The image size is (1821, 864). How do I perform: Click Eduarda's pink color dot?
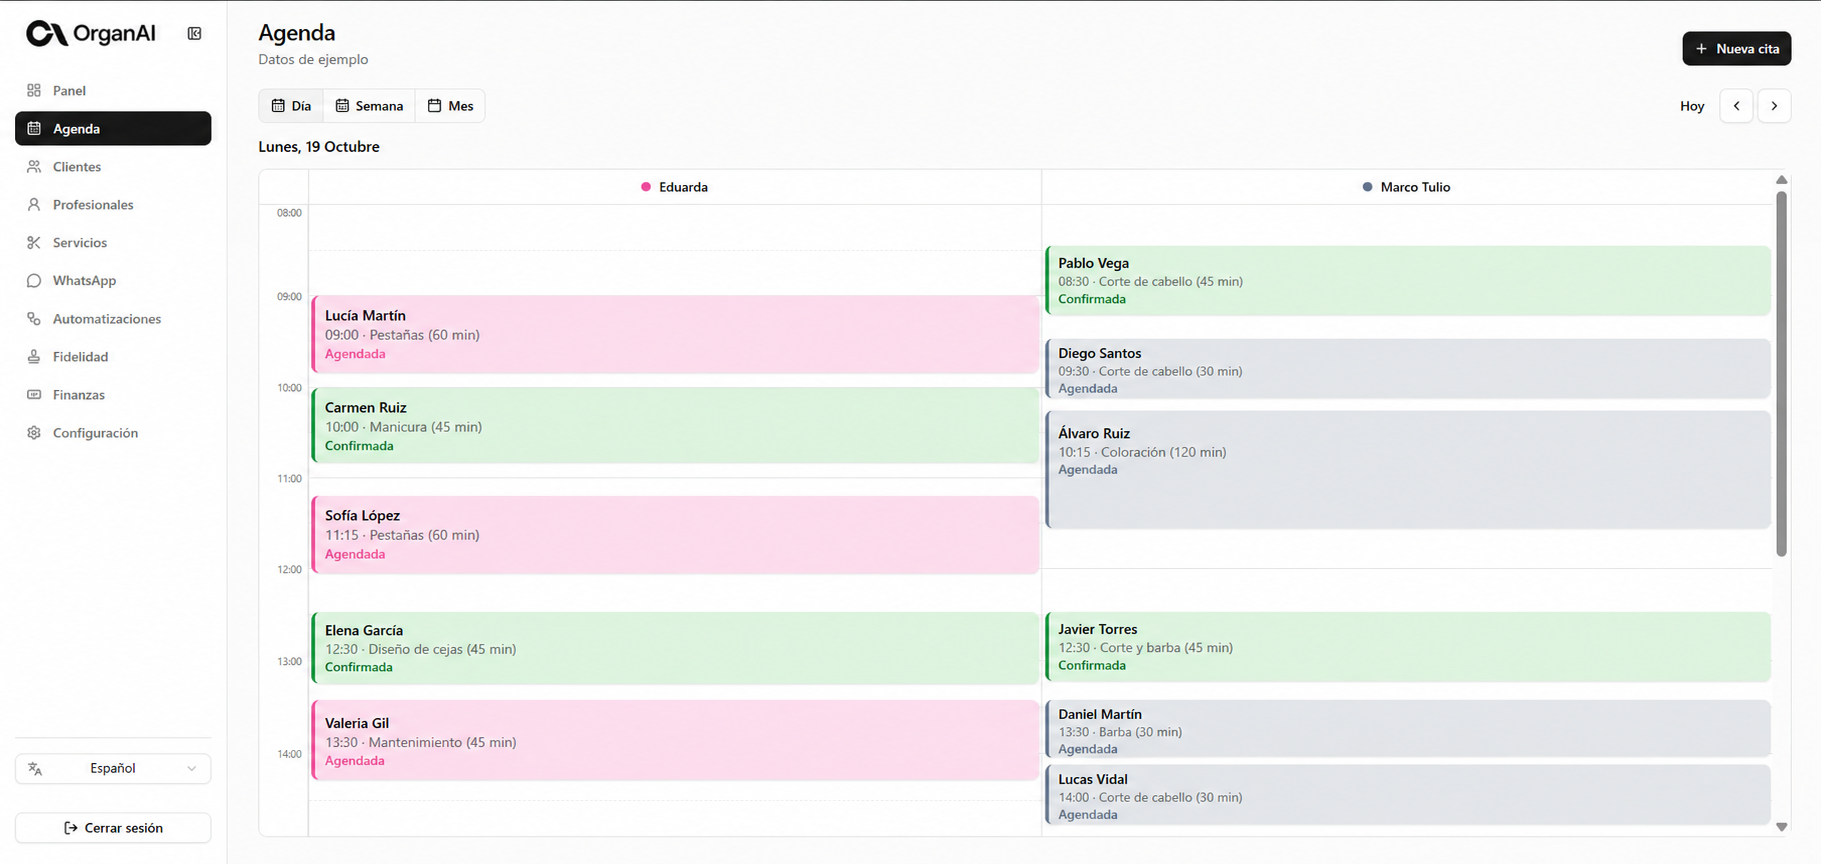tap(646, 187)
